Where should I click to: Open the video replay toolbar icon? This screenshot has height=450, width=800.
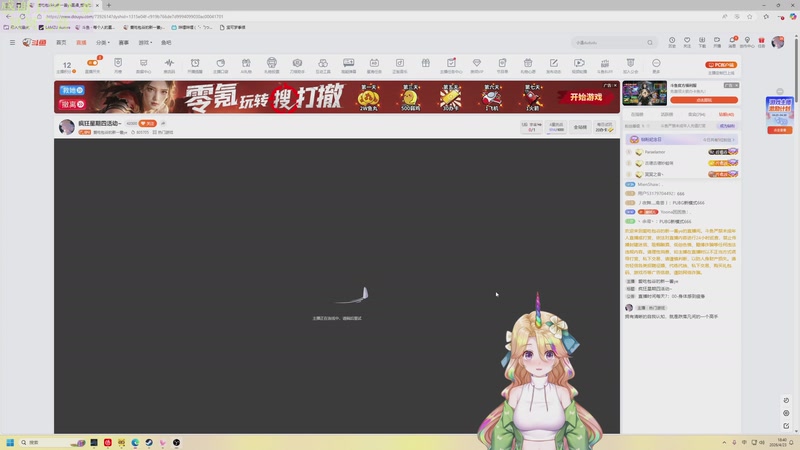tap(579, 65)
